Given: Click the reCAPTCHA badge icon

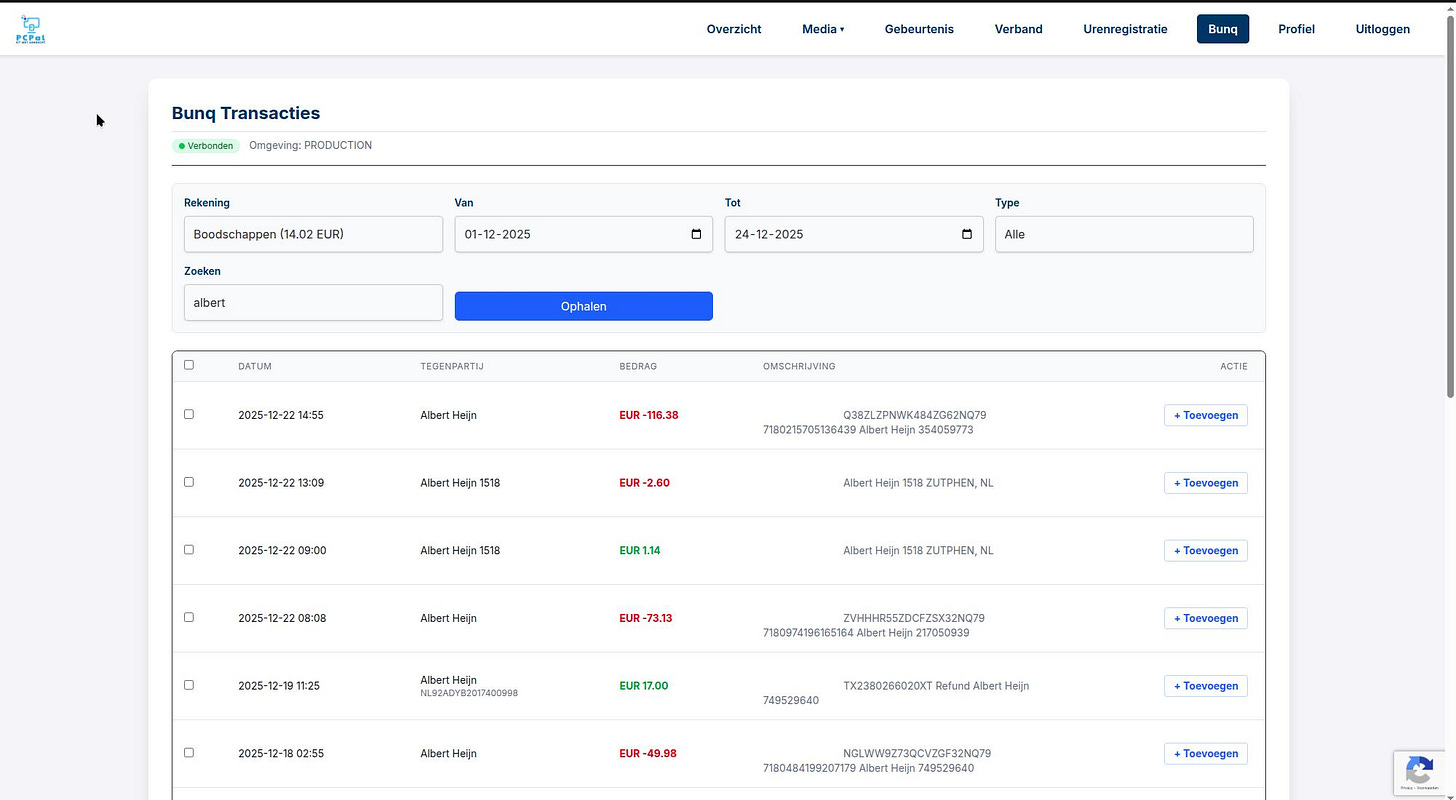Looking at the screenshot, I should [1419, 771].
